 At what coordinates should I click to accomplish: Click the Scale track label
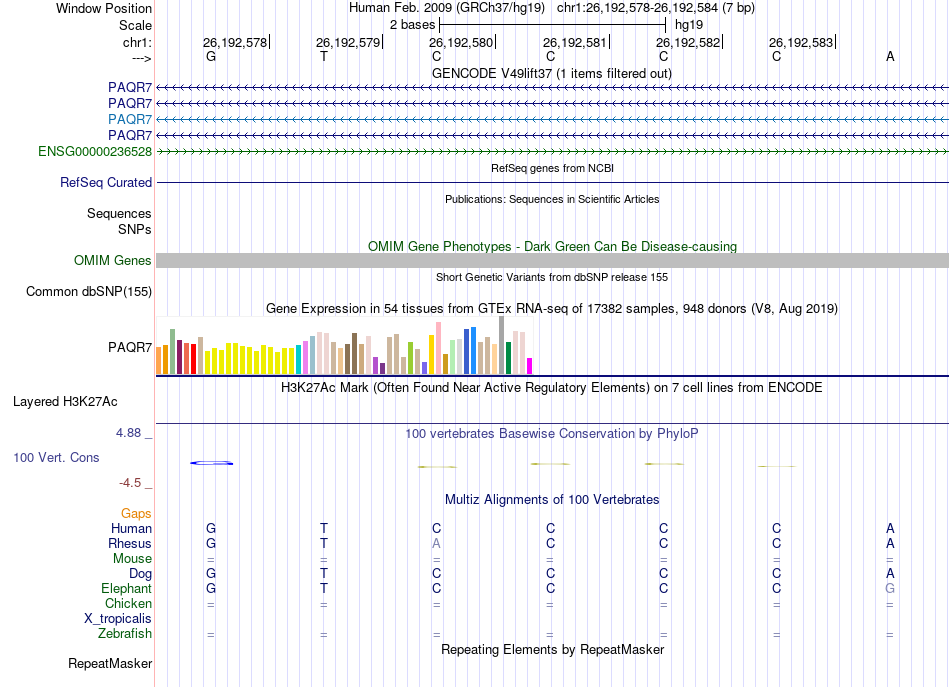pos(135,25)
